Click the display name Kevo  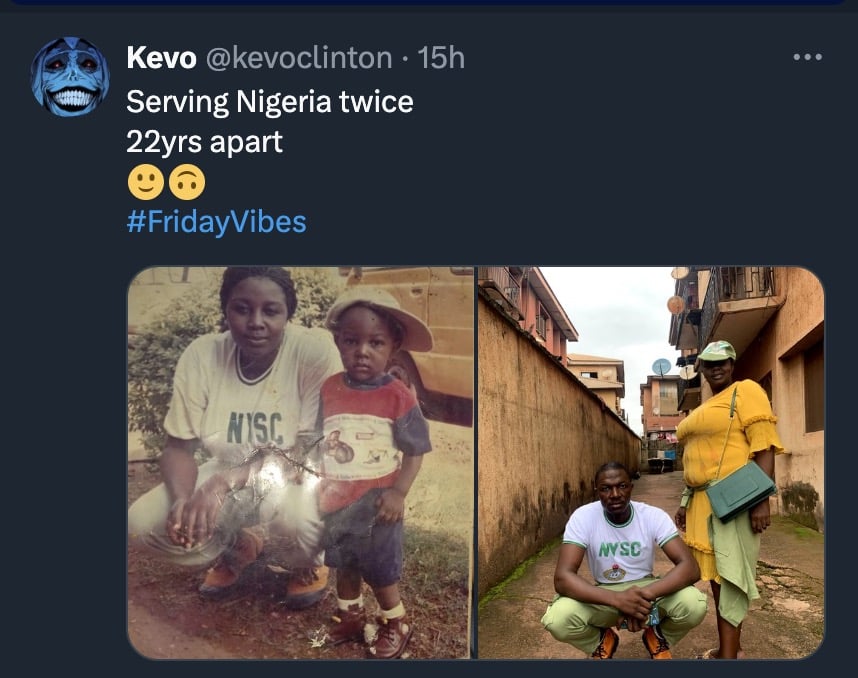coord(161,58)
